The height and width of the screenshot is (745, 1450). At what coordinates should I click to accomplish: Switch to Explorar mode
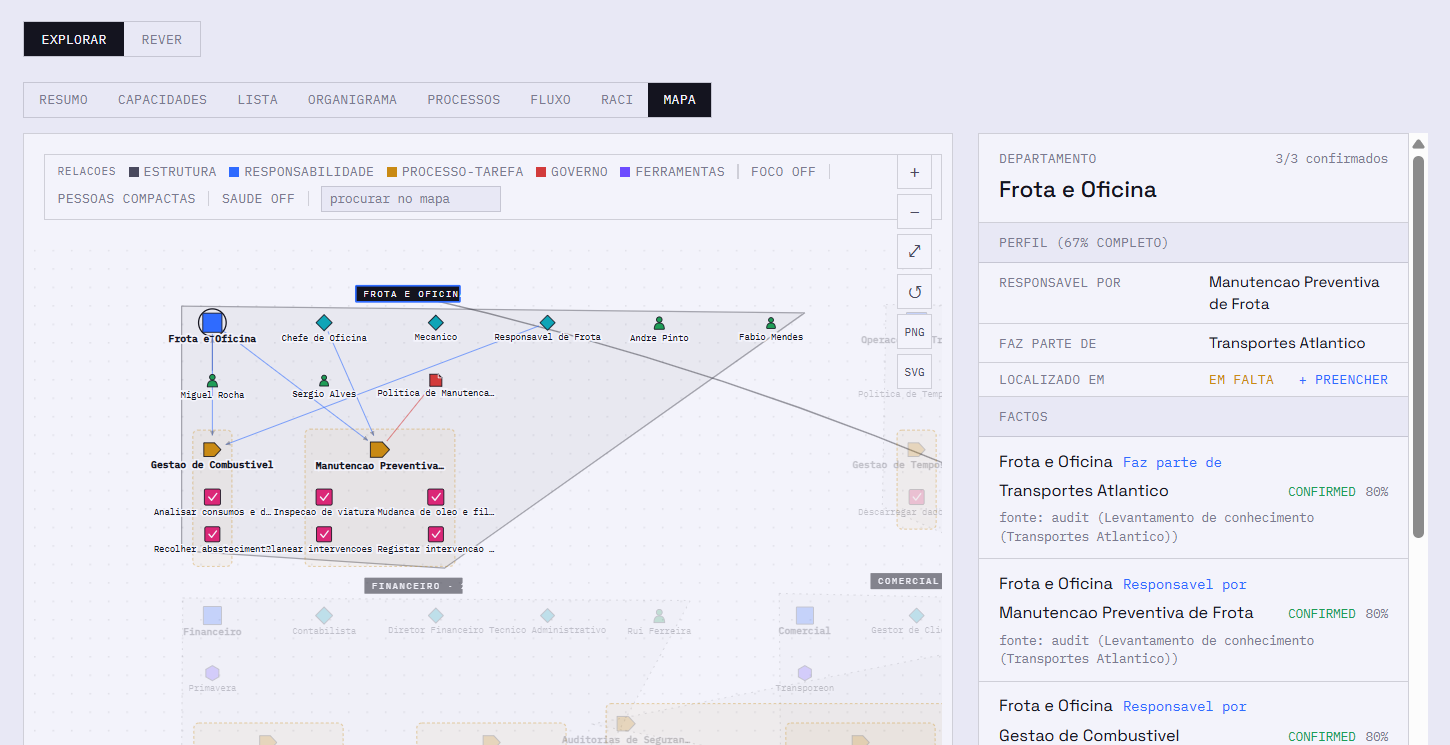(74, 39)
